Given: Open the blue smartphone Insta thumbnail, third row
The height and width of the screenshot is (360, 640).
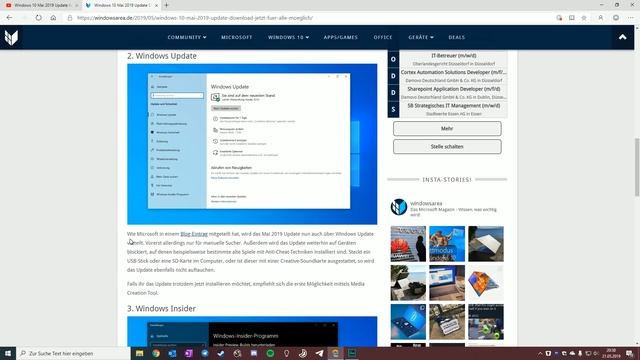Looking at the screenshot, I should 408,322.
